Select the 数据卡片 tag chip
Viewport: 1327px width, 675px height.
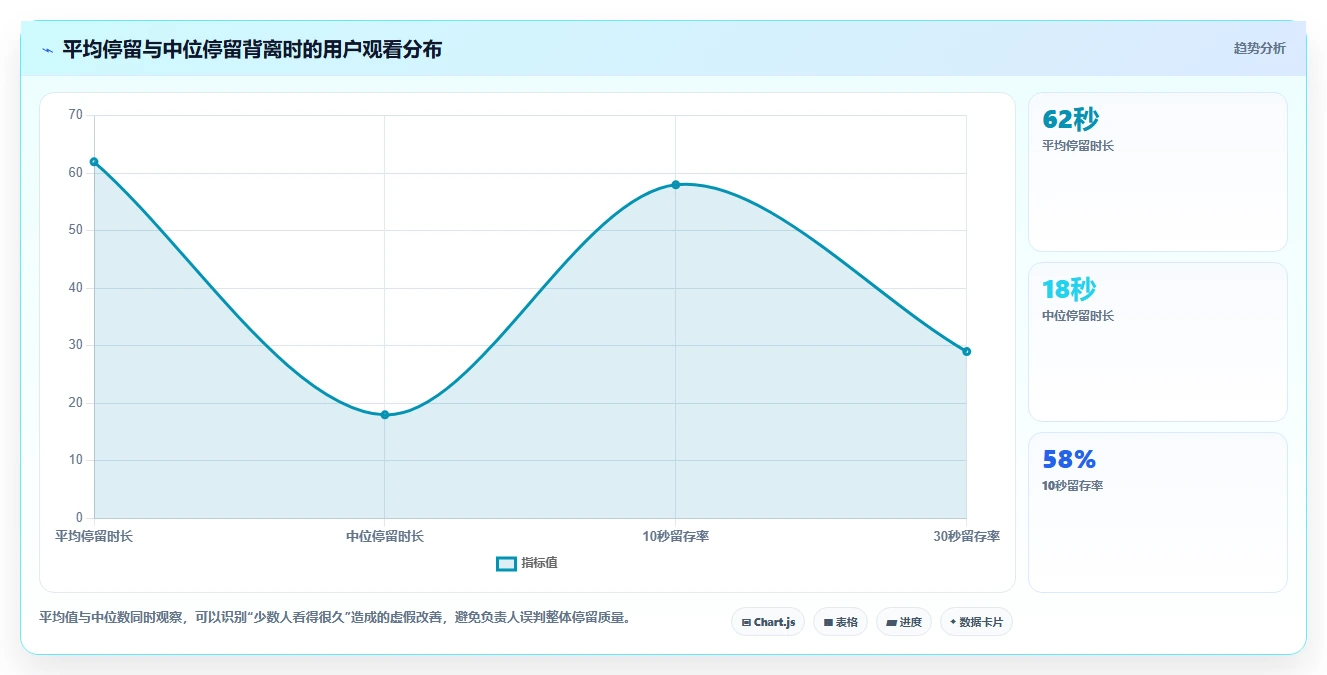pyautogui.click(x=976, y=622)
